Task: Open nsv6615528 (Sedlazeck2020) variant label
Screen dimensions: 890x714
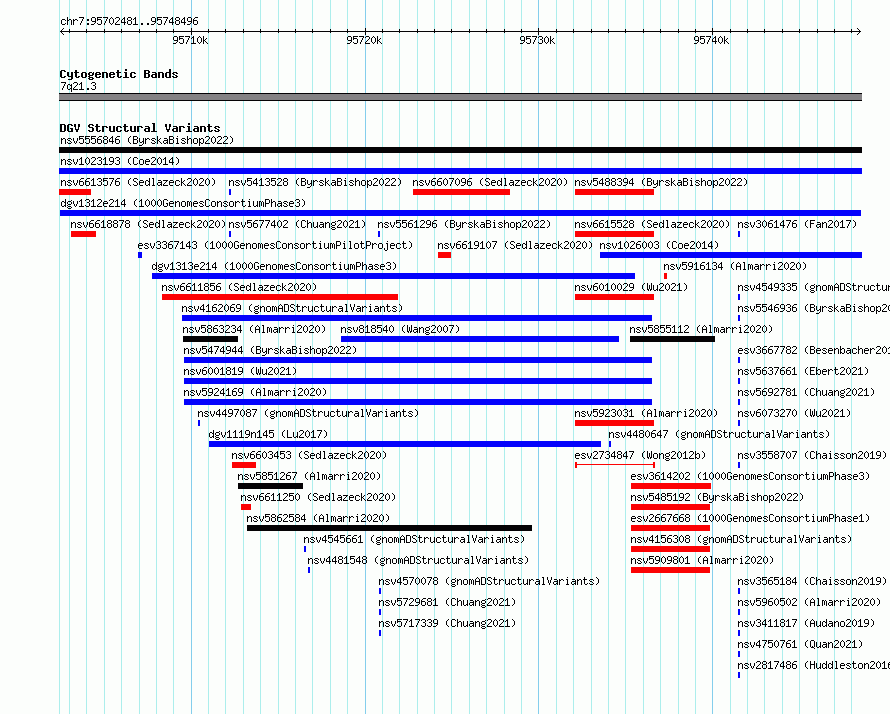Action: (x=652, y=224)
